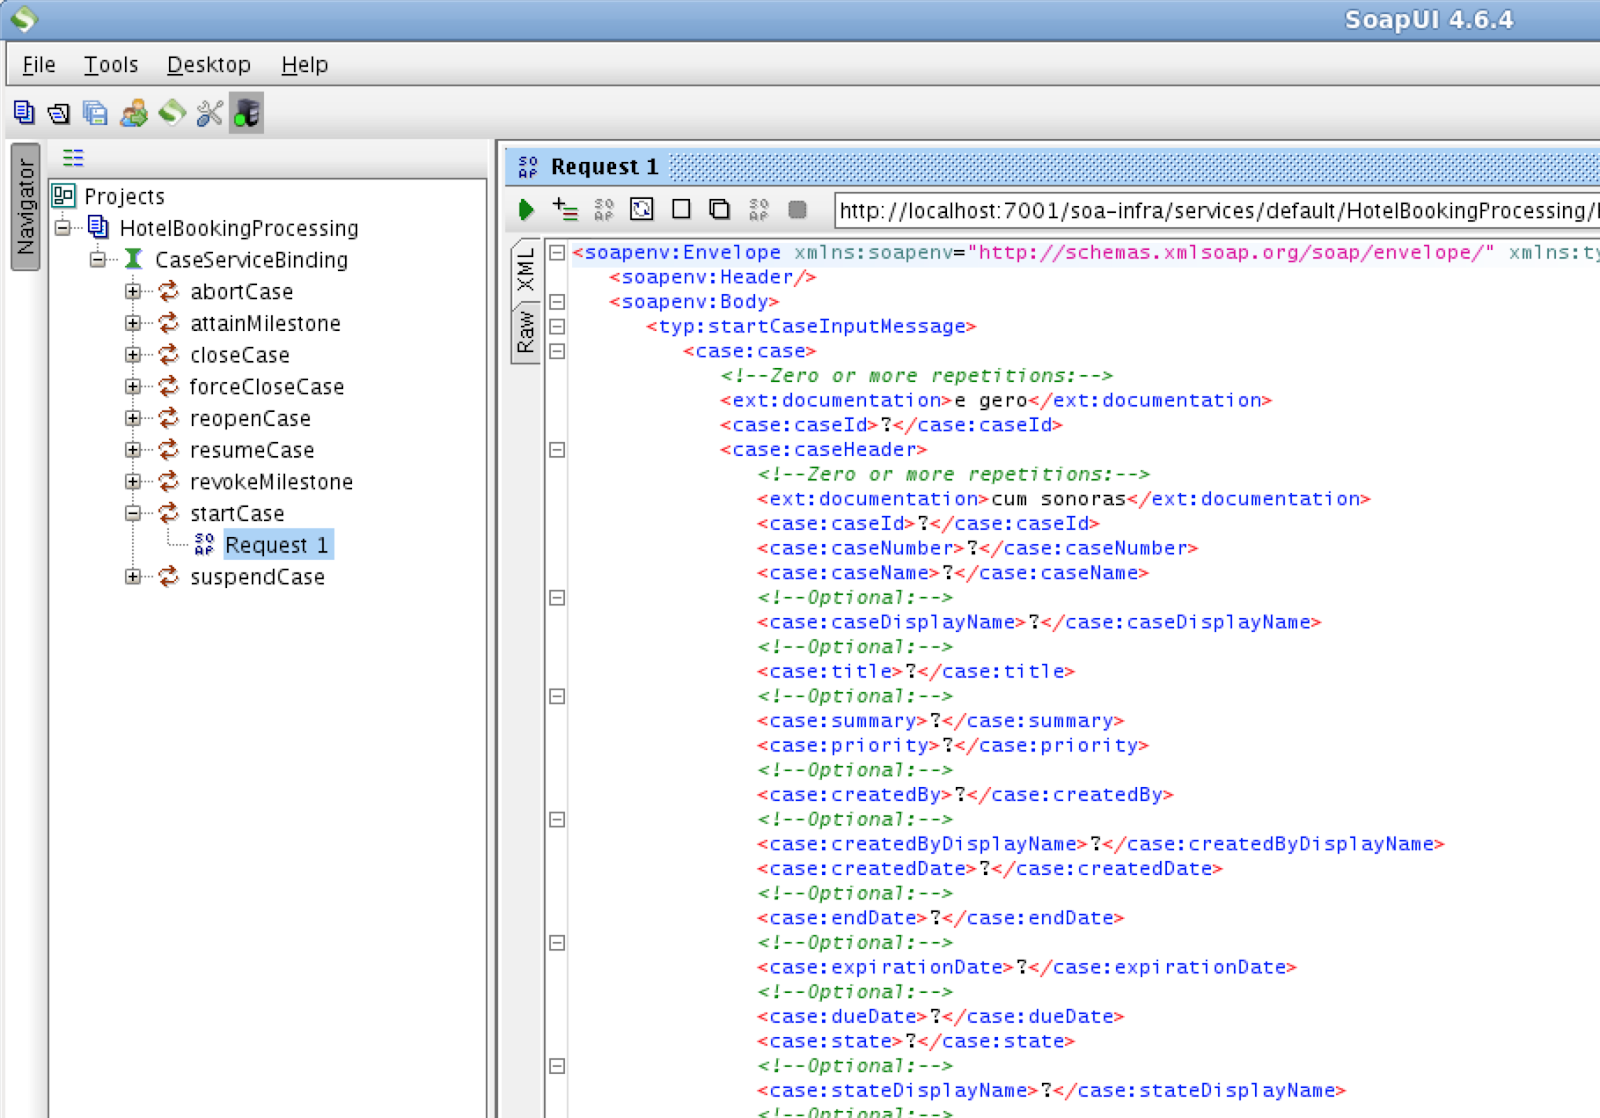Open the Desktop menu
Image resolution: width=1600 pixels, height=1118 pixels.
click(209, 65)
